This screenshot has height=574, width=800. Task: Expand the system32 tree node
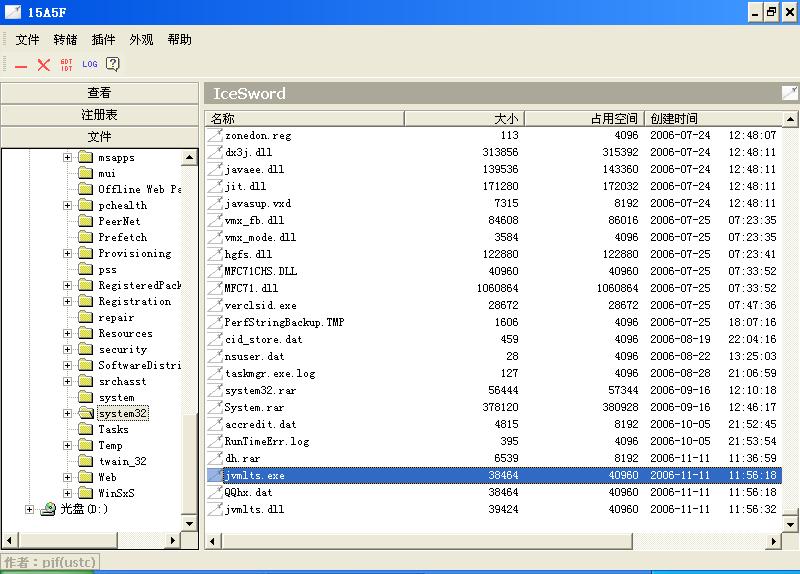pyautogui.click(x=68, y=414)
